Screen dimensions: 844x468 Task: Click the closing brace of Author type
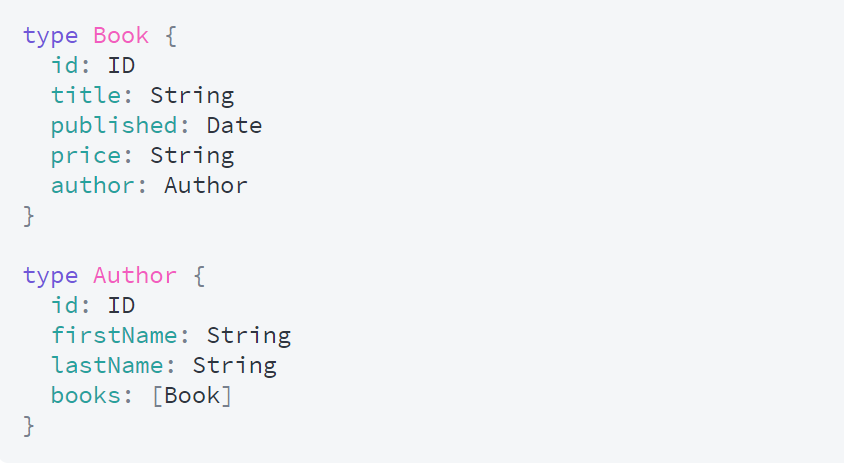point(29,426)
